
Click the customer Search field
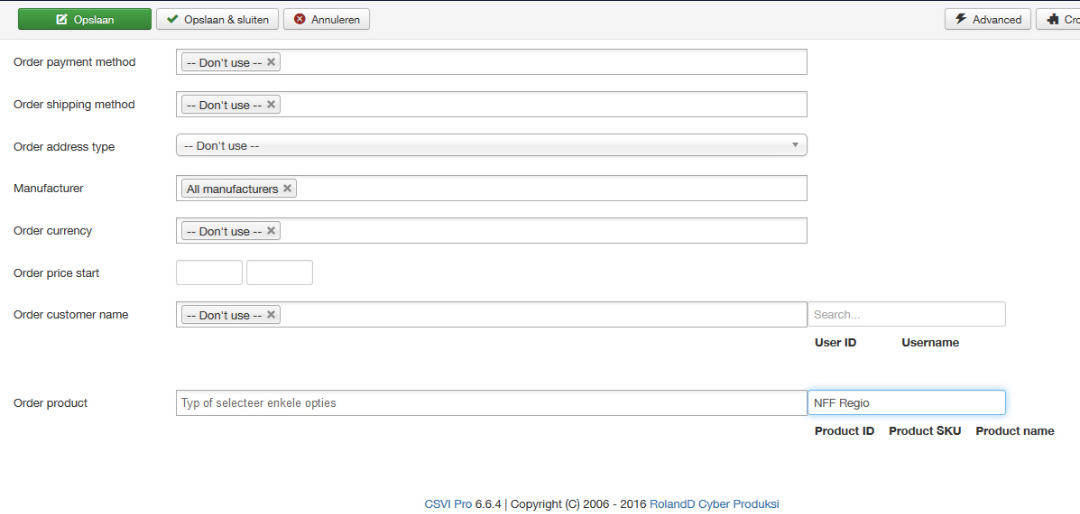pos(906,314)
